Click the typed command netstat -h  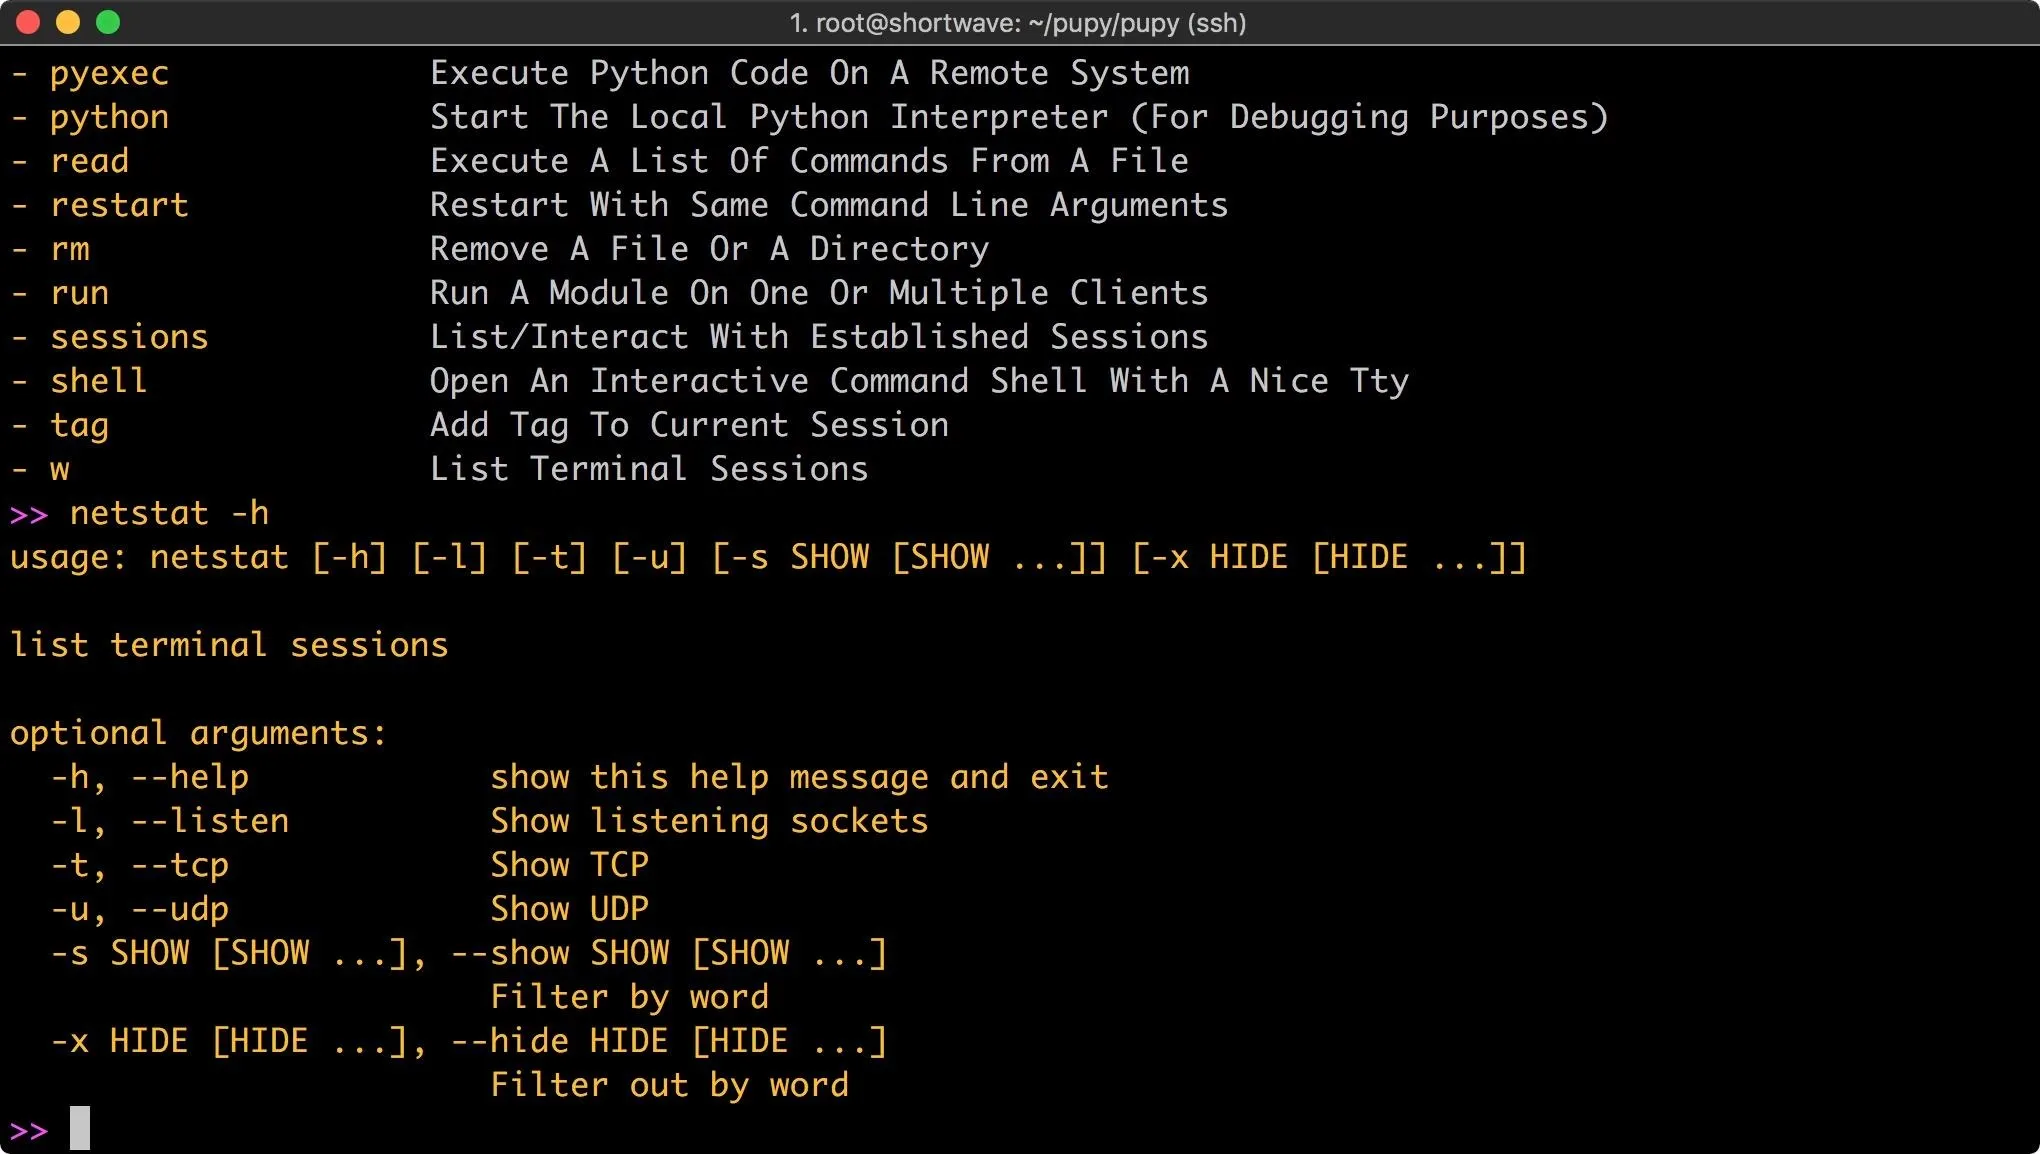[x=169, y=513]
